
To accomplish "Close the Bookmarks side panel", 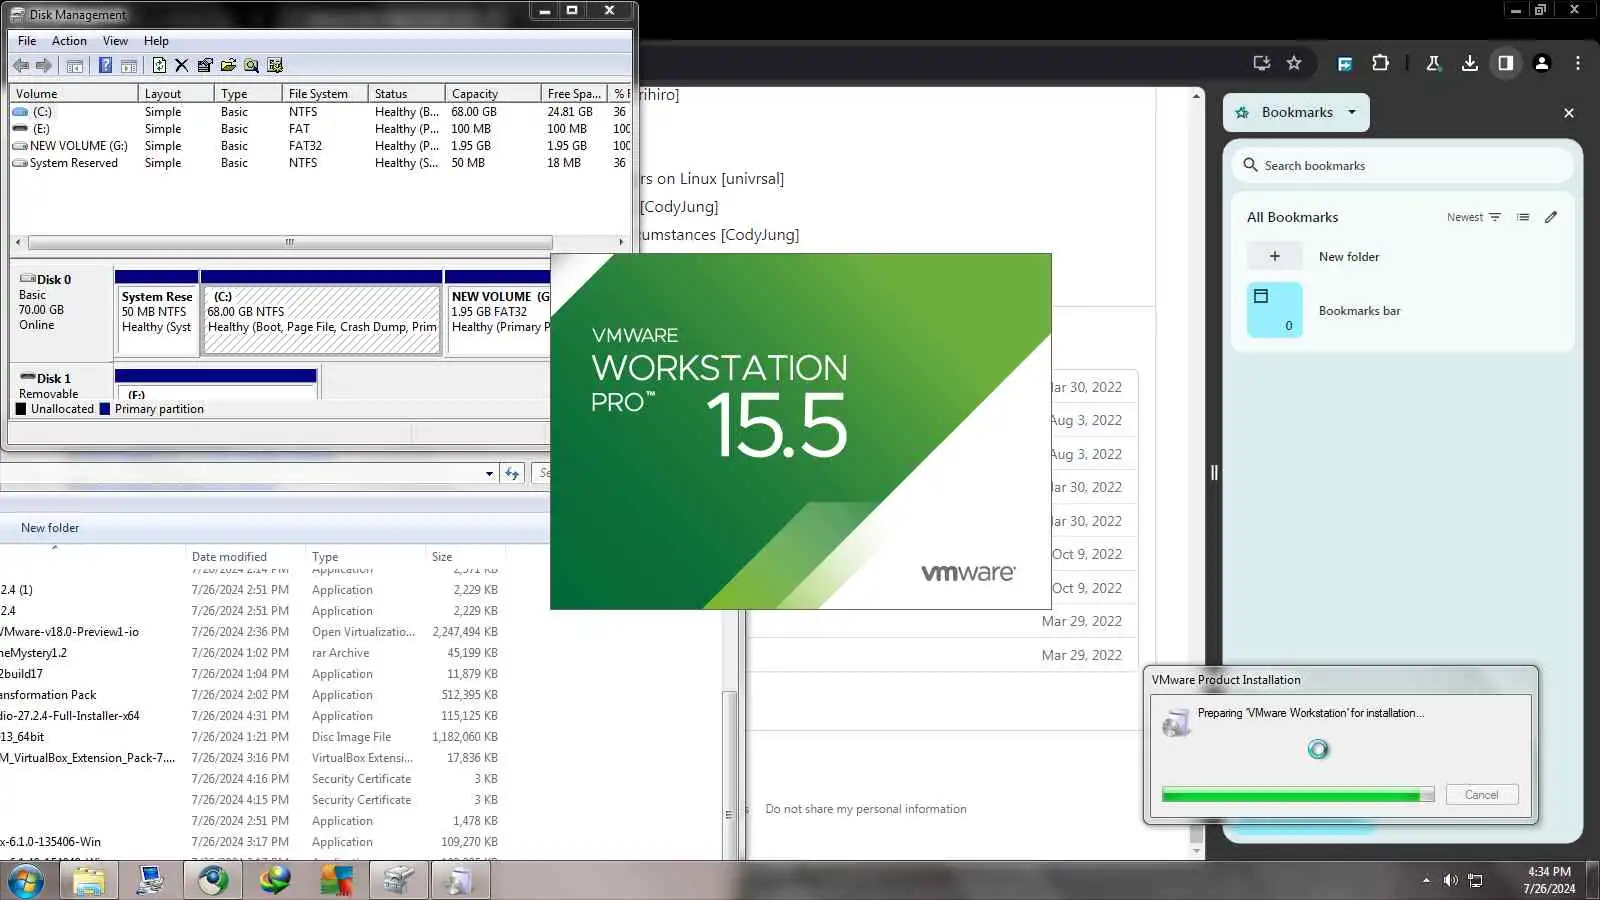I will point(1569,113).
